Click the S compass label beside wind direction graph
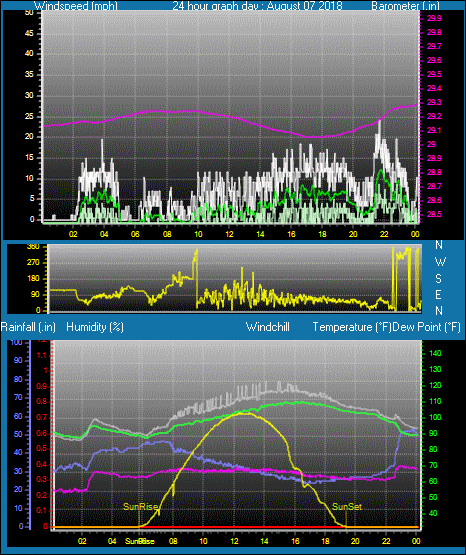 tap(438, 279)
